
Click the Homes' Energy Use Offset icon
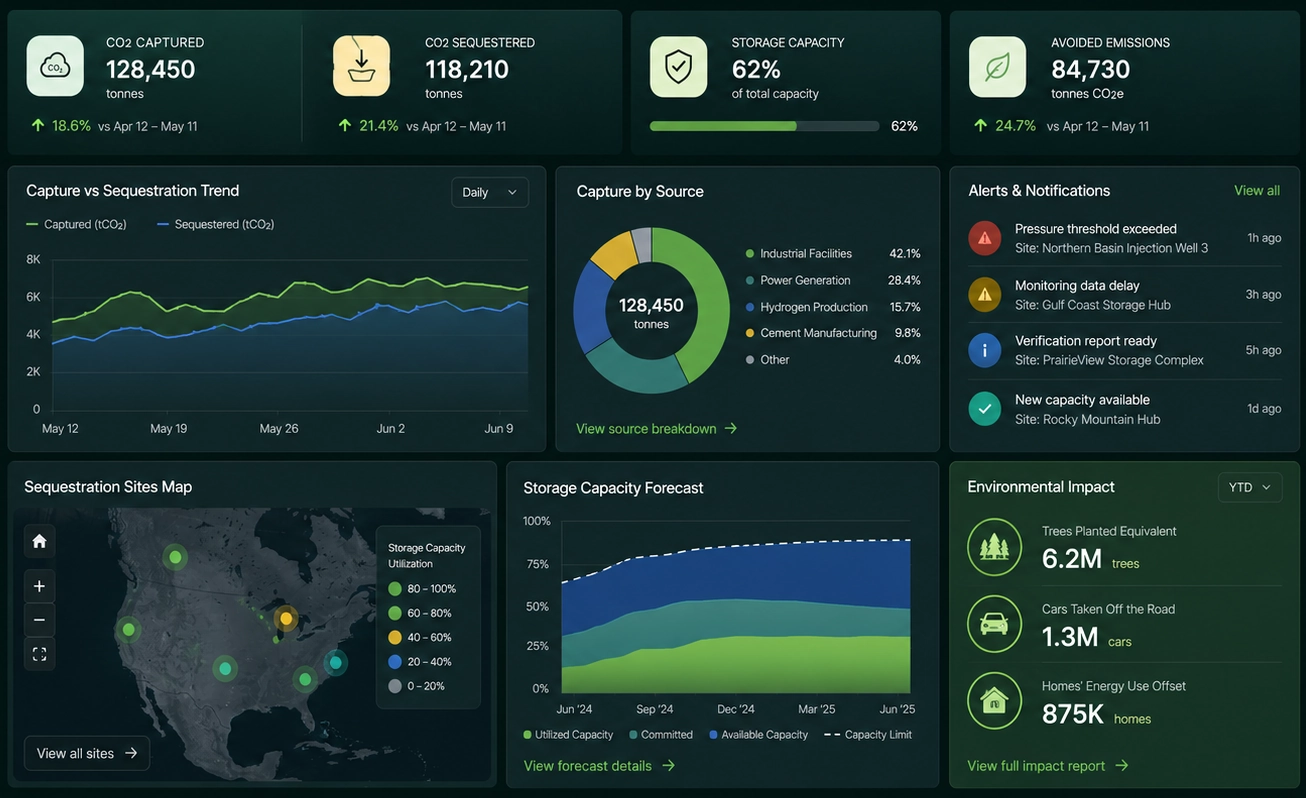[994, 701]
